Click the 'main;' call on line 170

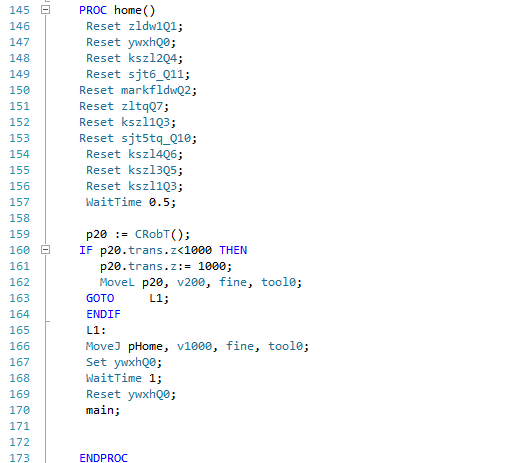point(103,410)
